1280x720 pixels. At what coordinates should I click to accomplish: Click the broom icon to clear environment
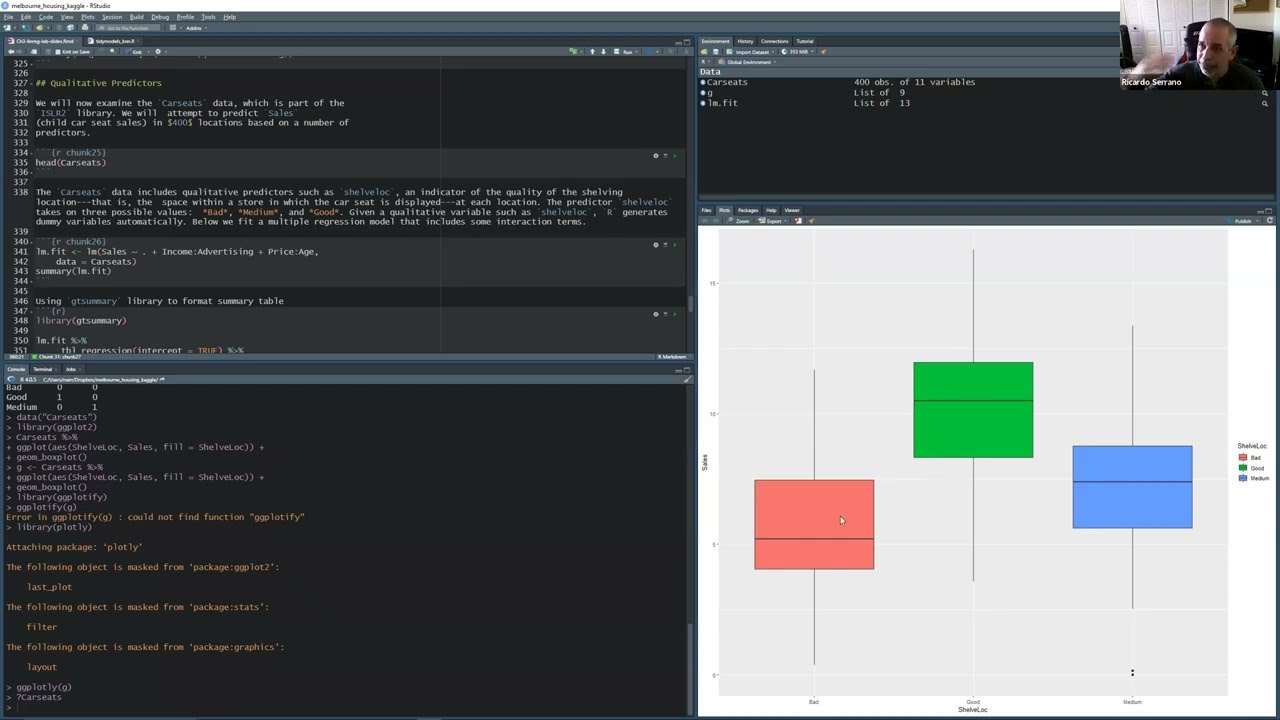click(x=824, y=52)
